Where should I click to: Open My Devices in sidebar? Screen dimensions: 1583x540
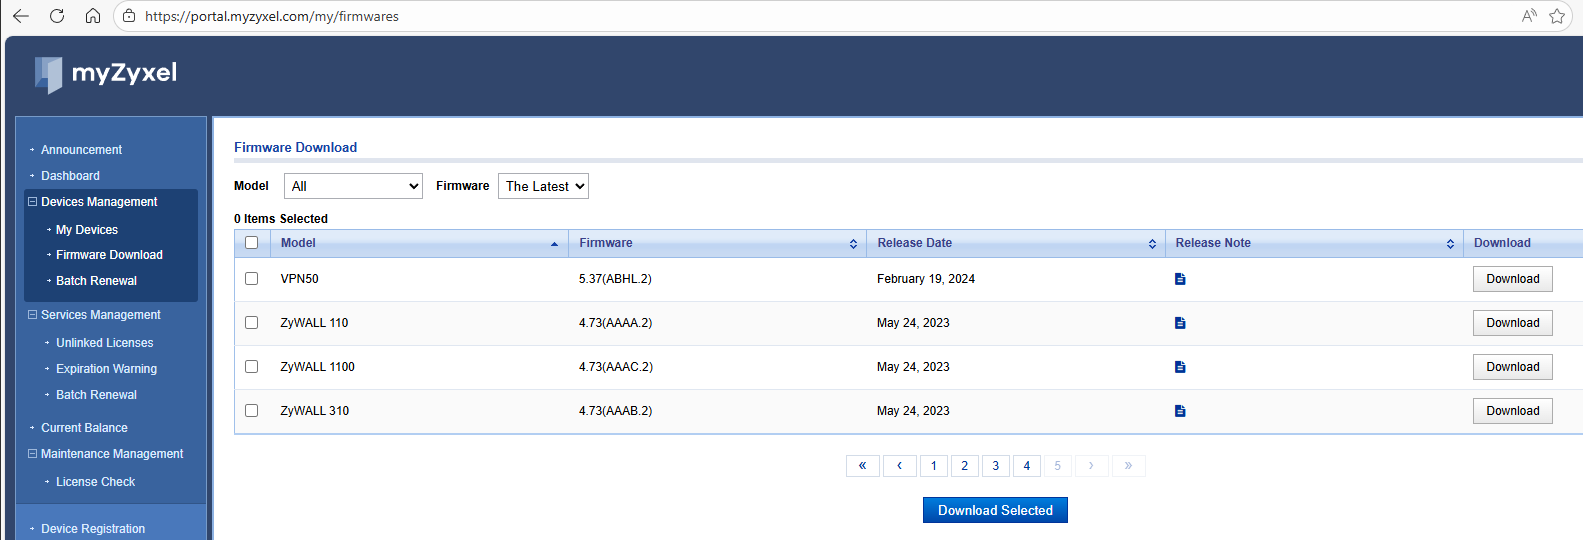(x=87, y=230)
